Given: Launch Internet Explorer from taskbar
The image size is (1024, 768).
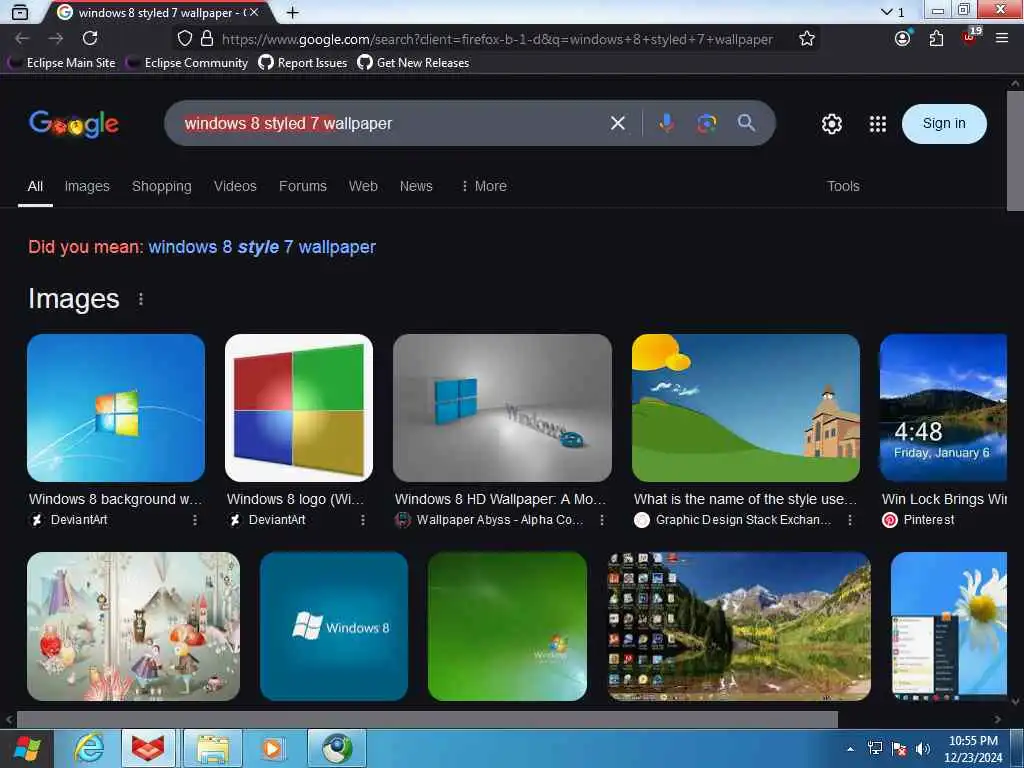Looking at the screenshot, I should (x=89, y=748).
